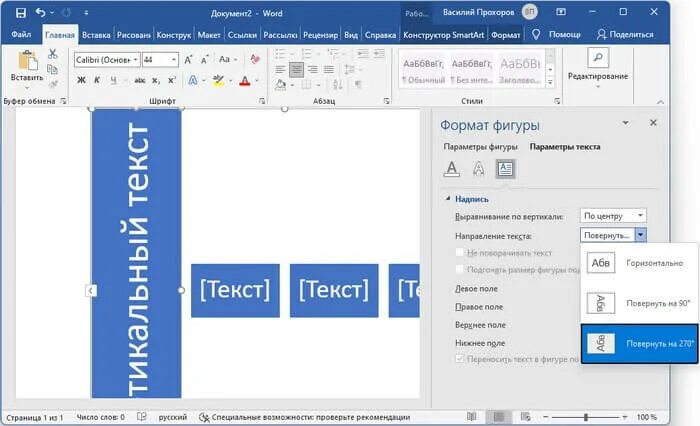700x426 pixels.
Task: Open the Файл menu
Action: (21, 34)
